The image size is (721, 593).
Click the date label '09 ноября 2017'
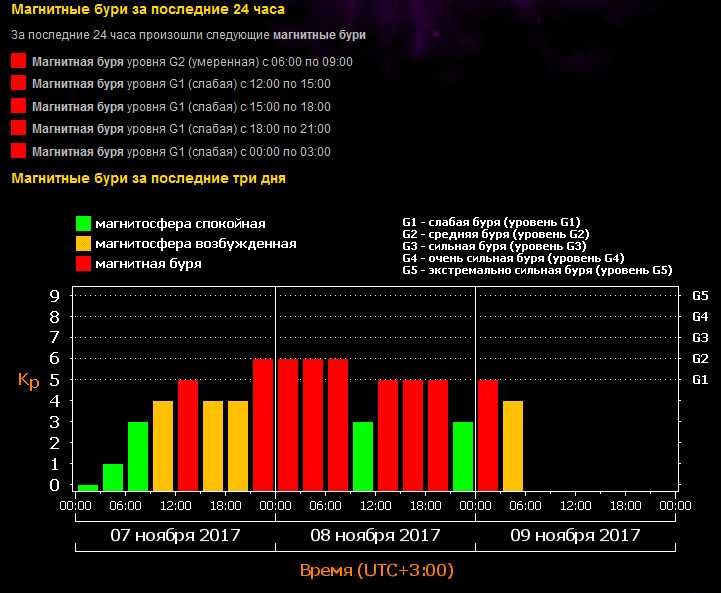click(x=575, y=535)
